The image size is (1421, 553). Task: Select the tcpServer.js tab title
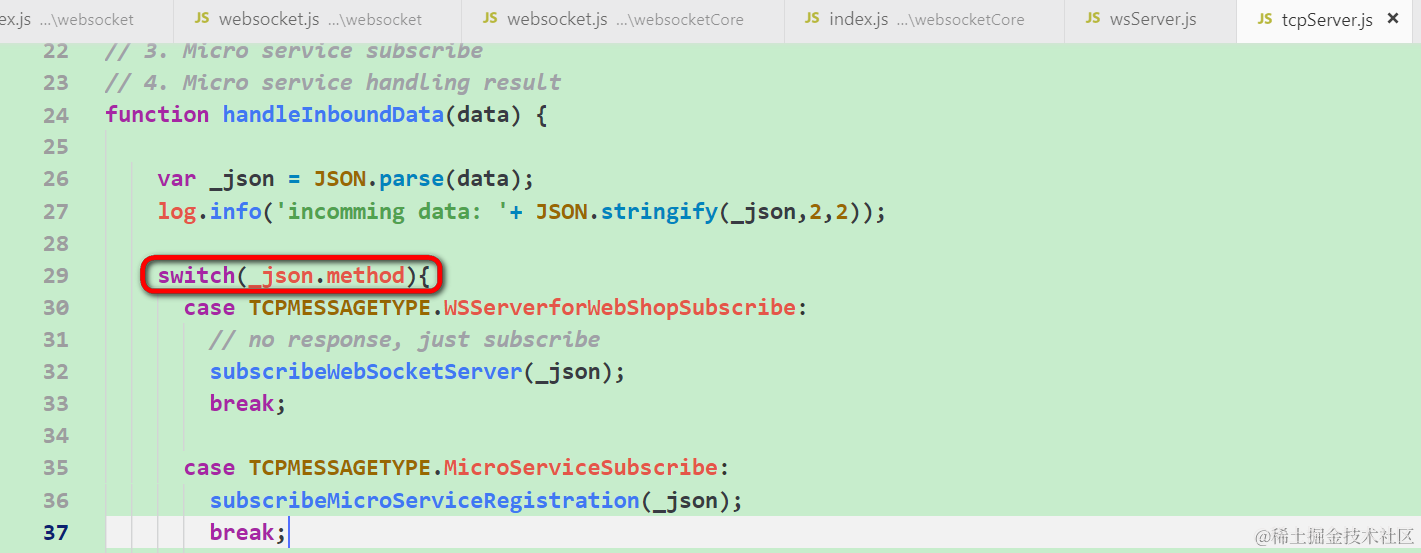1327,20
